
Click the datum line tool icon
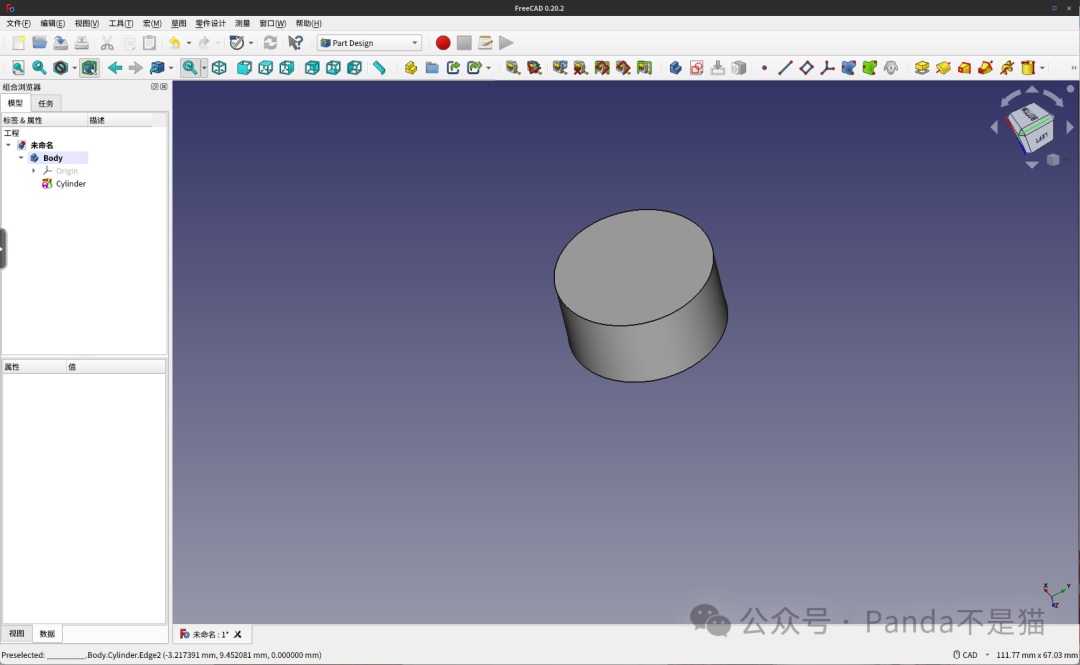pos(785,68)
